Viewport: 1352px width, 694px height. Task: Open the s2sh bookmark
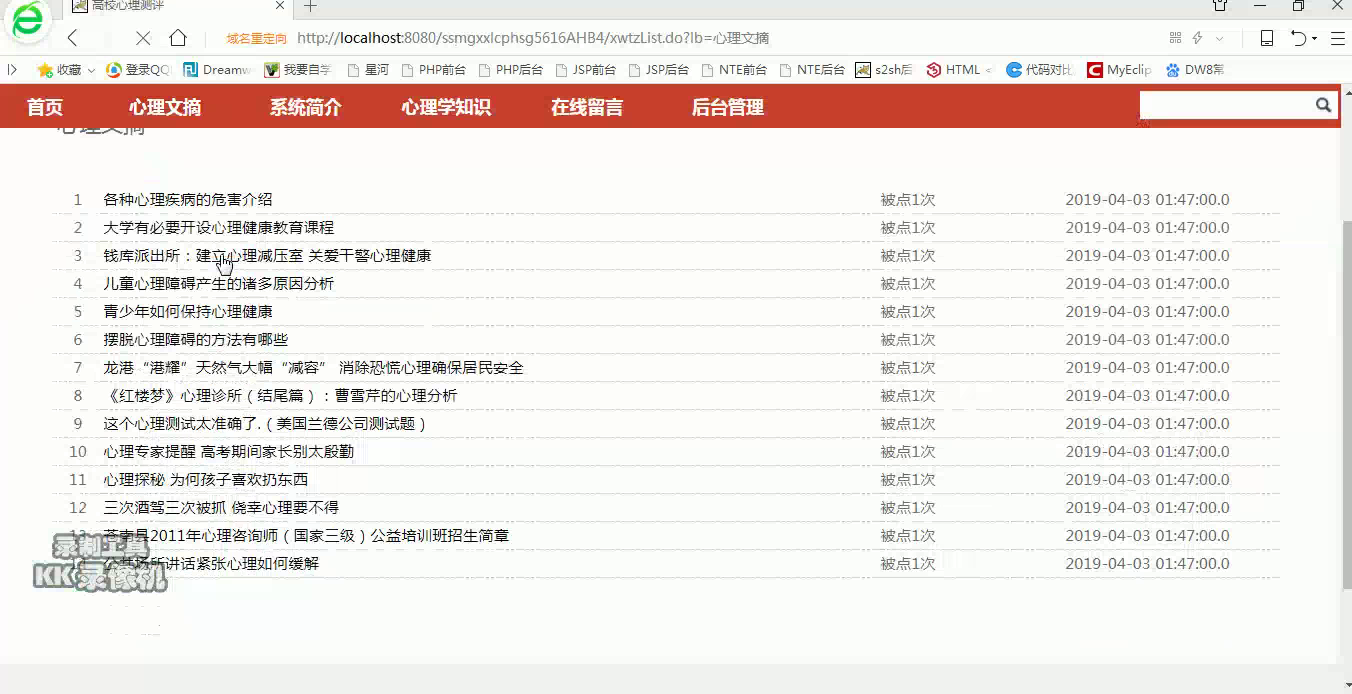(884, 70)
